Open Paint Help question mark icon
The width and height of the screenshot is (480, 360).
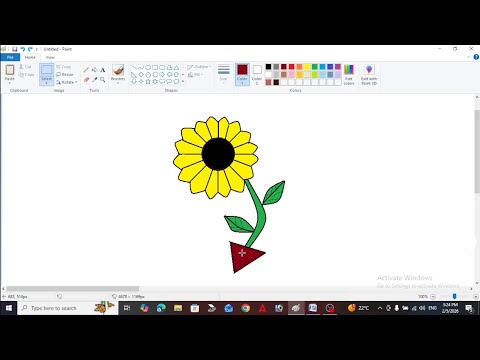click(476, 57)
